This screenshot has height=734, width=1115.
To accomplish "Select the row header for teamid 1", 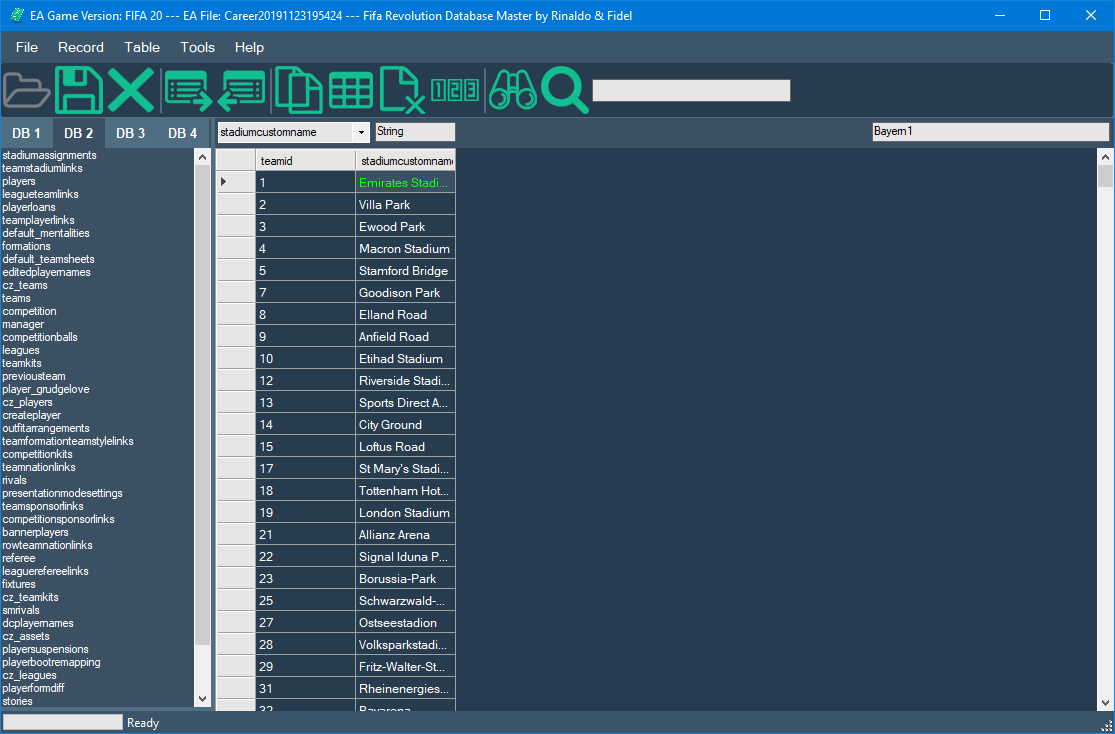I will (x=236, y=182).
